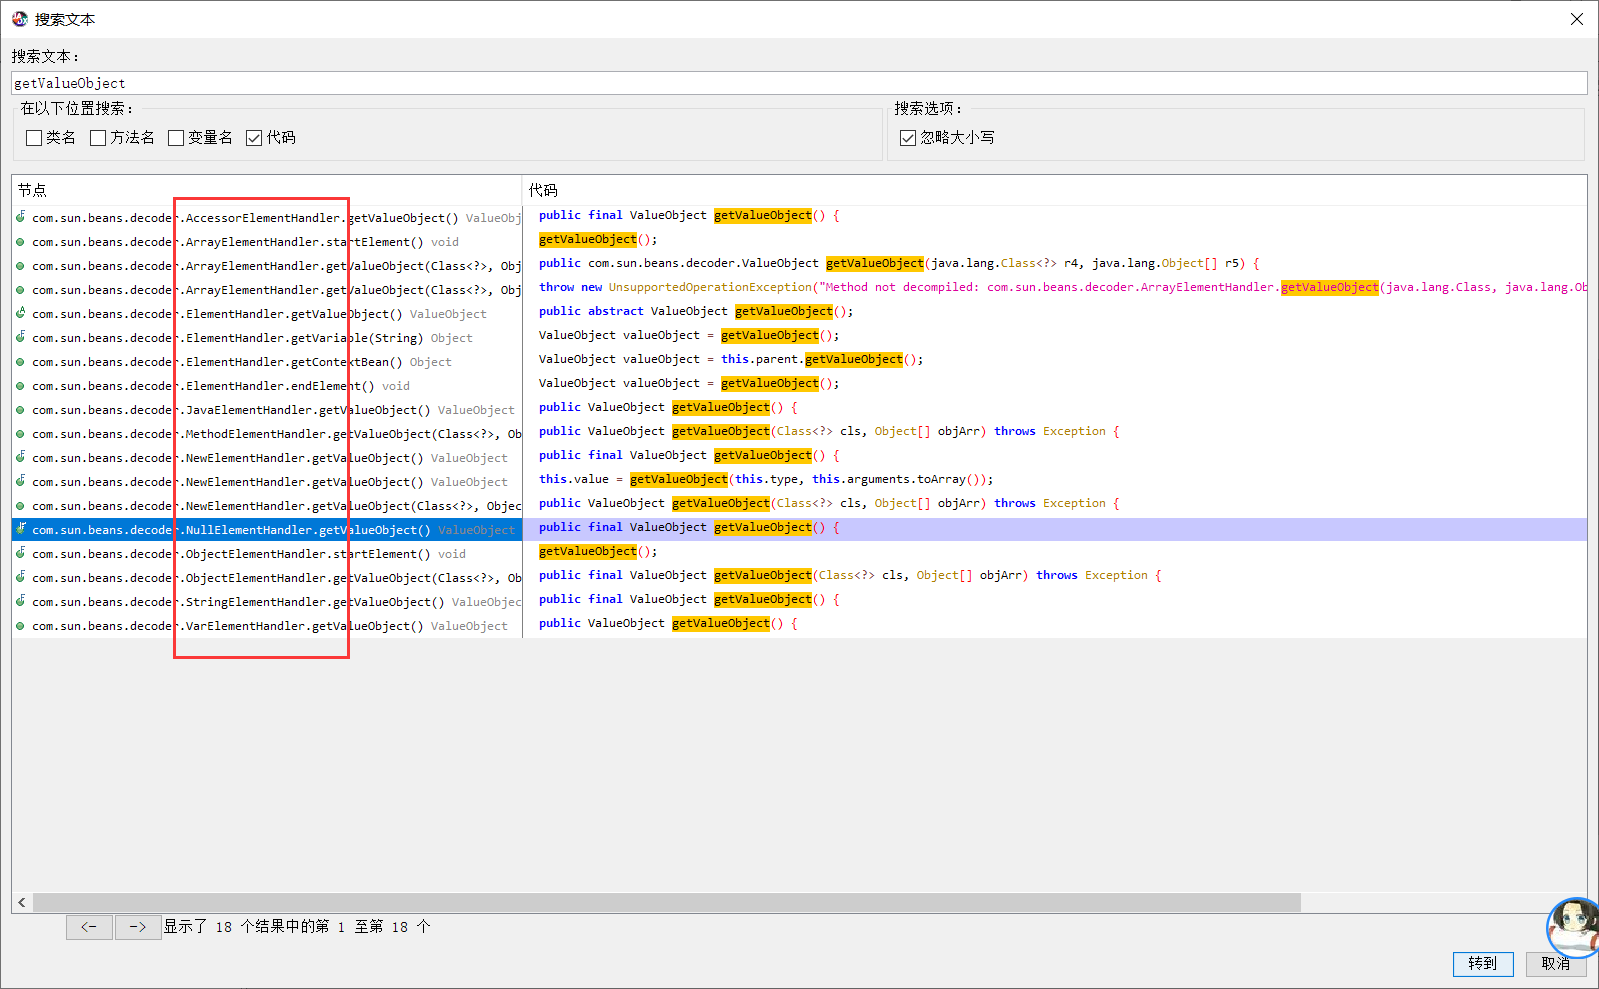Click the anime avatar floating icon
1599x989 pixels.
coord(1574,926)
